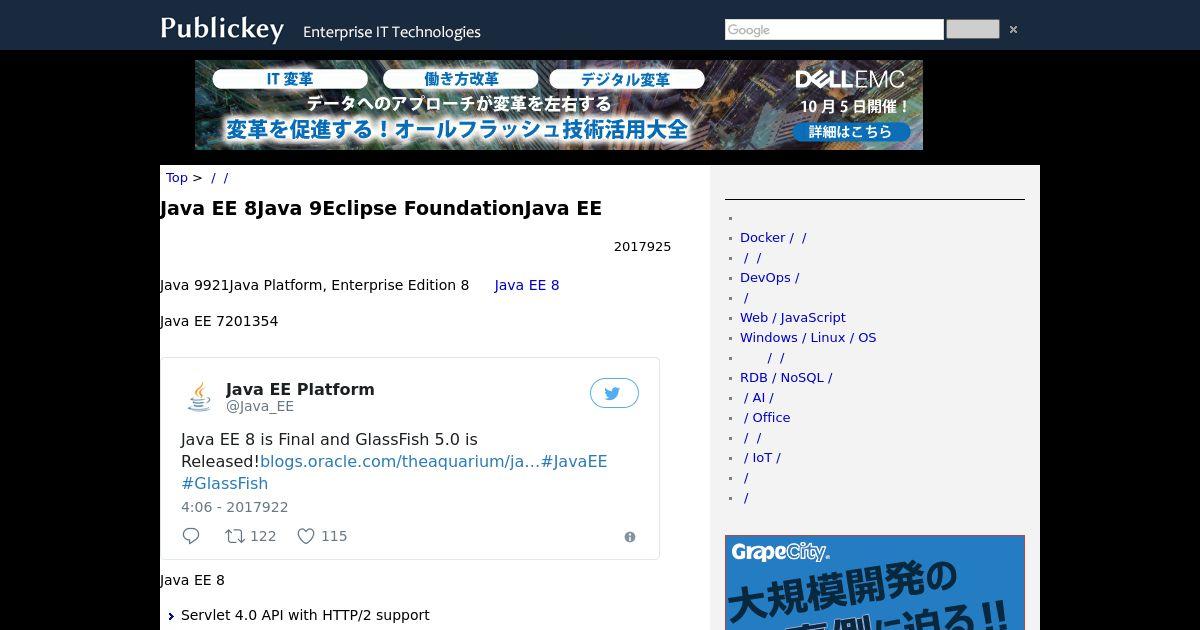This screenshot has height=630, width=1200.
Task: Click the Twitter bird button in tweet
Action: (614, 393)
